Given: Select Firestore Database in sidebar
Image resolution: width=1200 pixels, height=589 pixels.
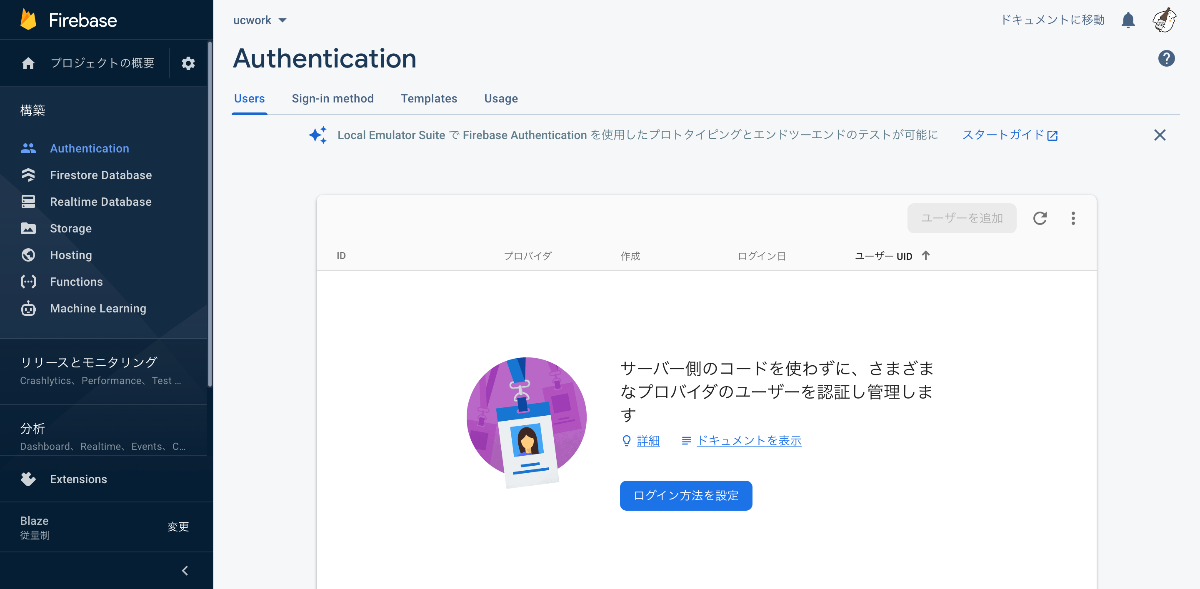Looking at the screenshot, I should [101, 175].
